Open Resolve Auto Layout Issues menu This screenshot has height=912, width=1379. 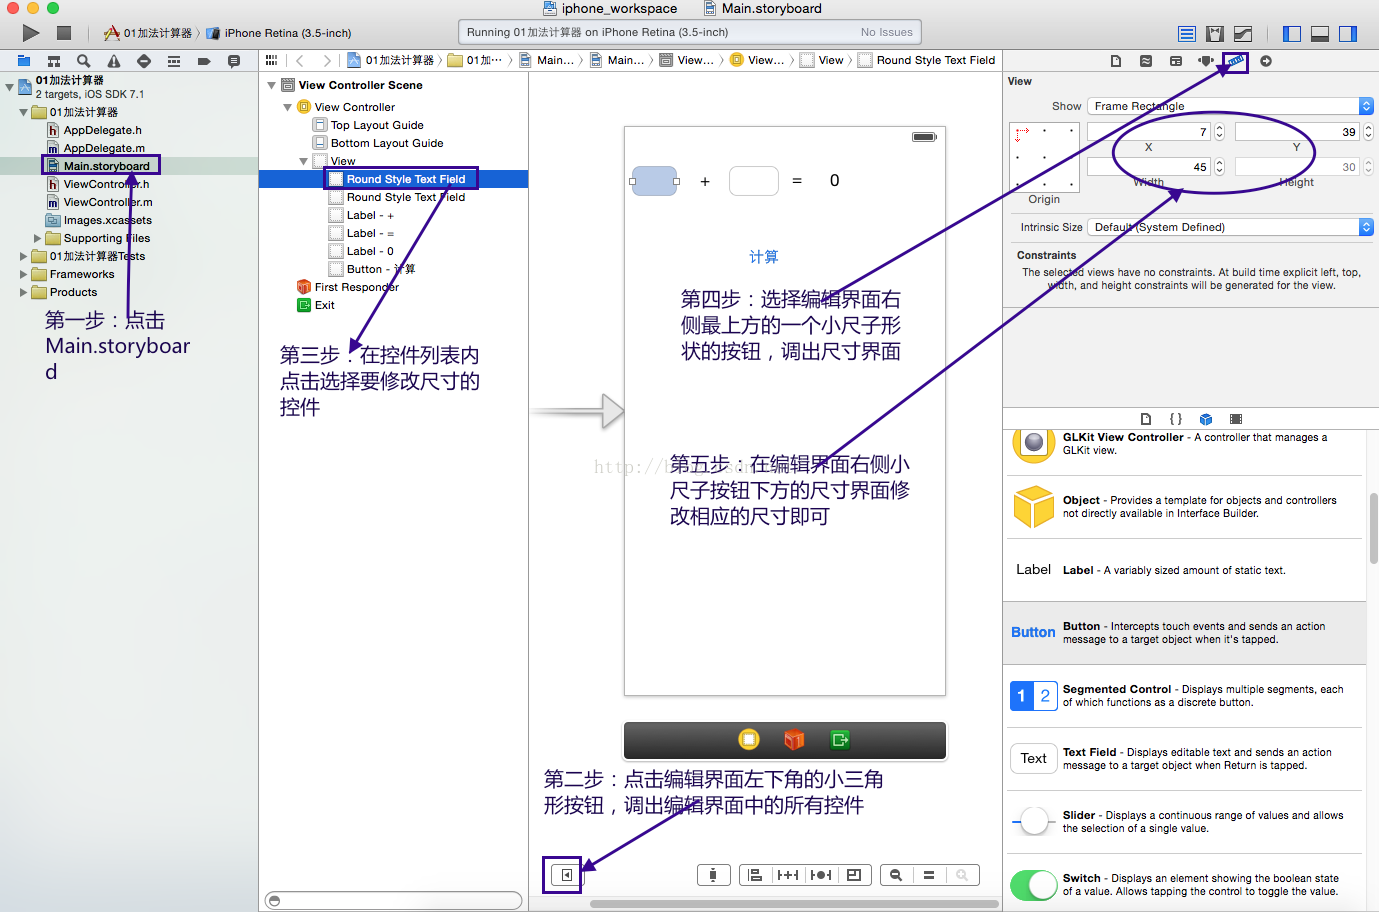point(821,875)
